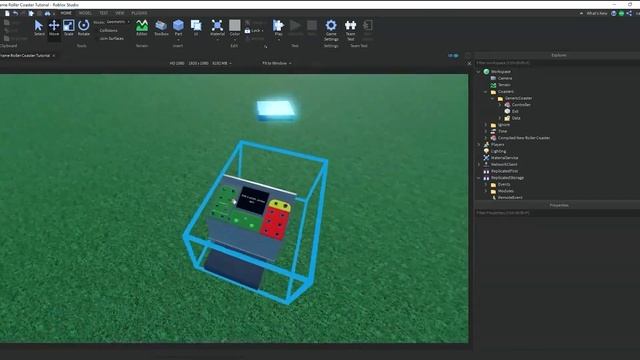Select ReplicatedFirst in Explorer

(501, 171)
